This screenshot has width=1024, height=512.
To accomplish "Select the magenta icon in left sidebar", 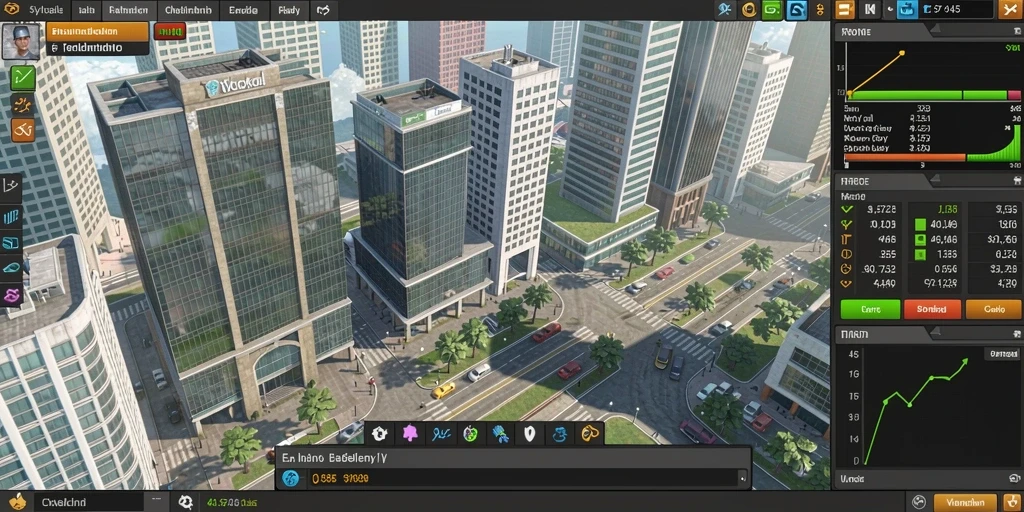I will point(12,296).
